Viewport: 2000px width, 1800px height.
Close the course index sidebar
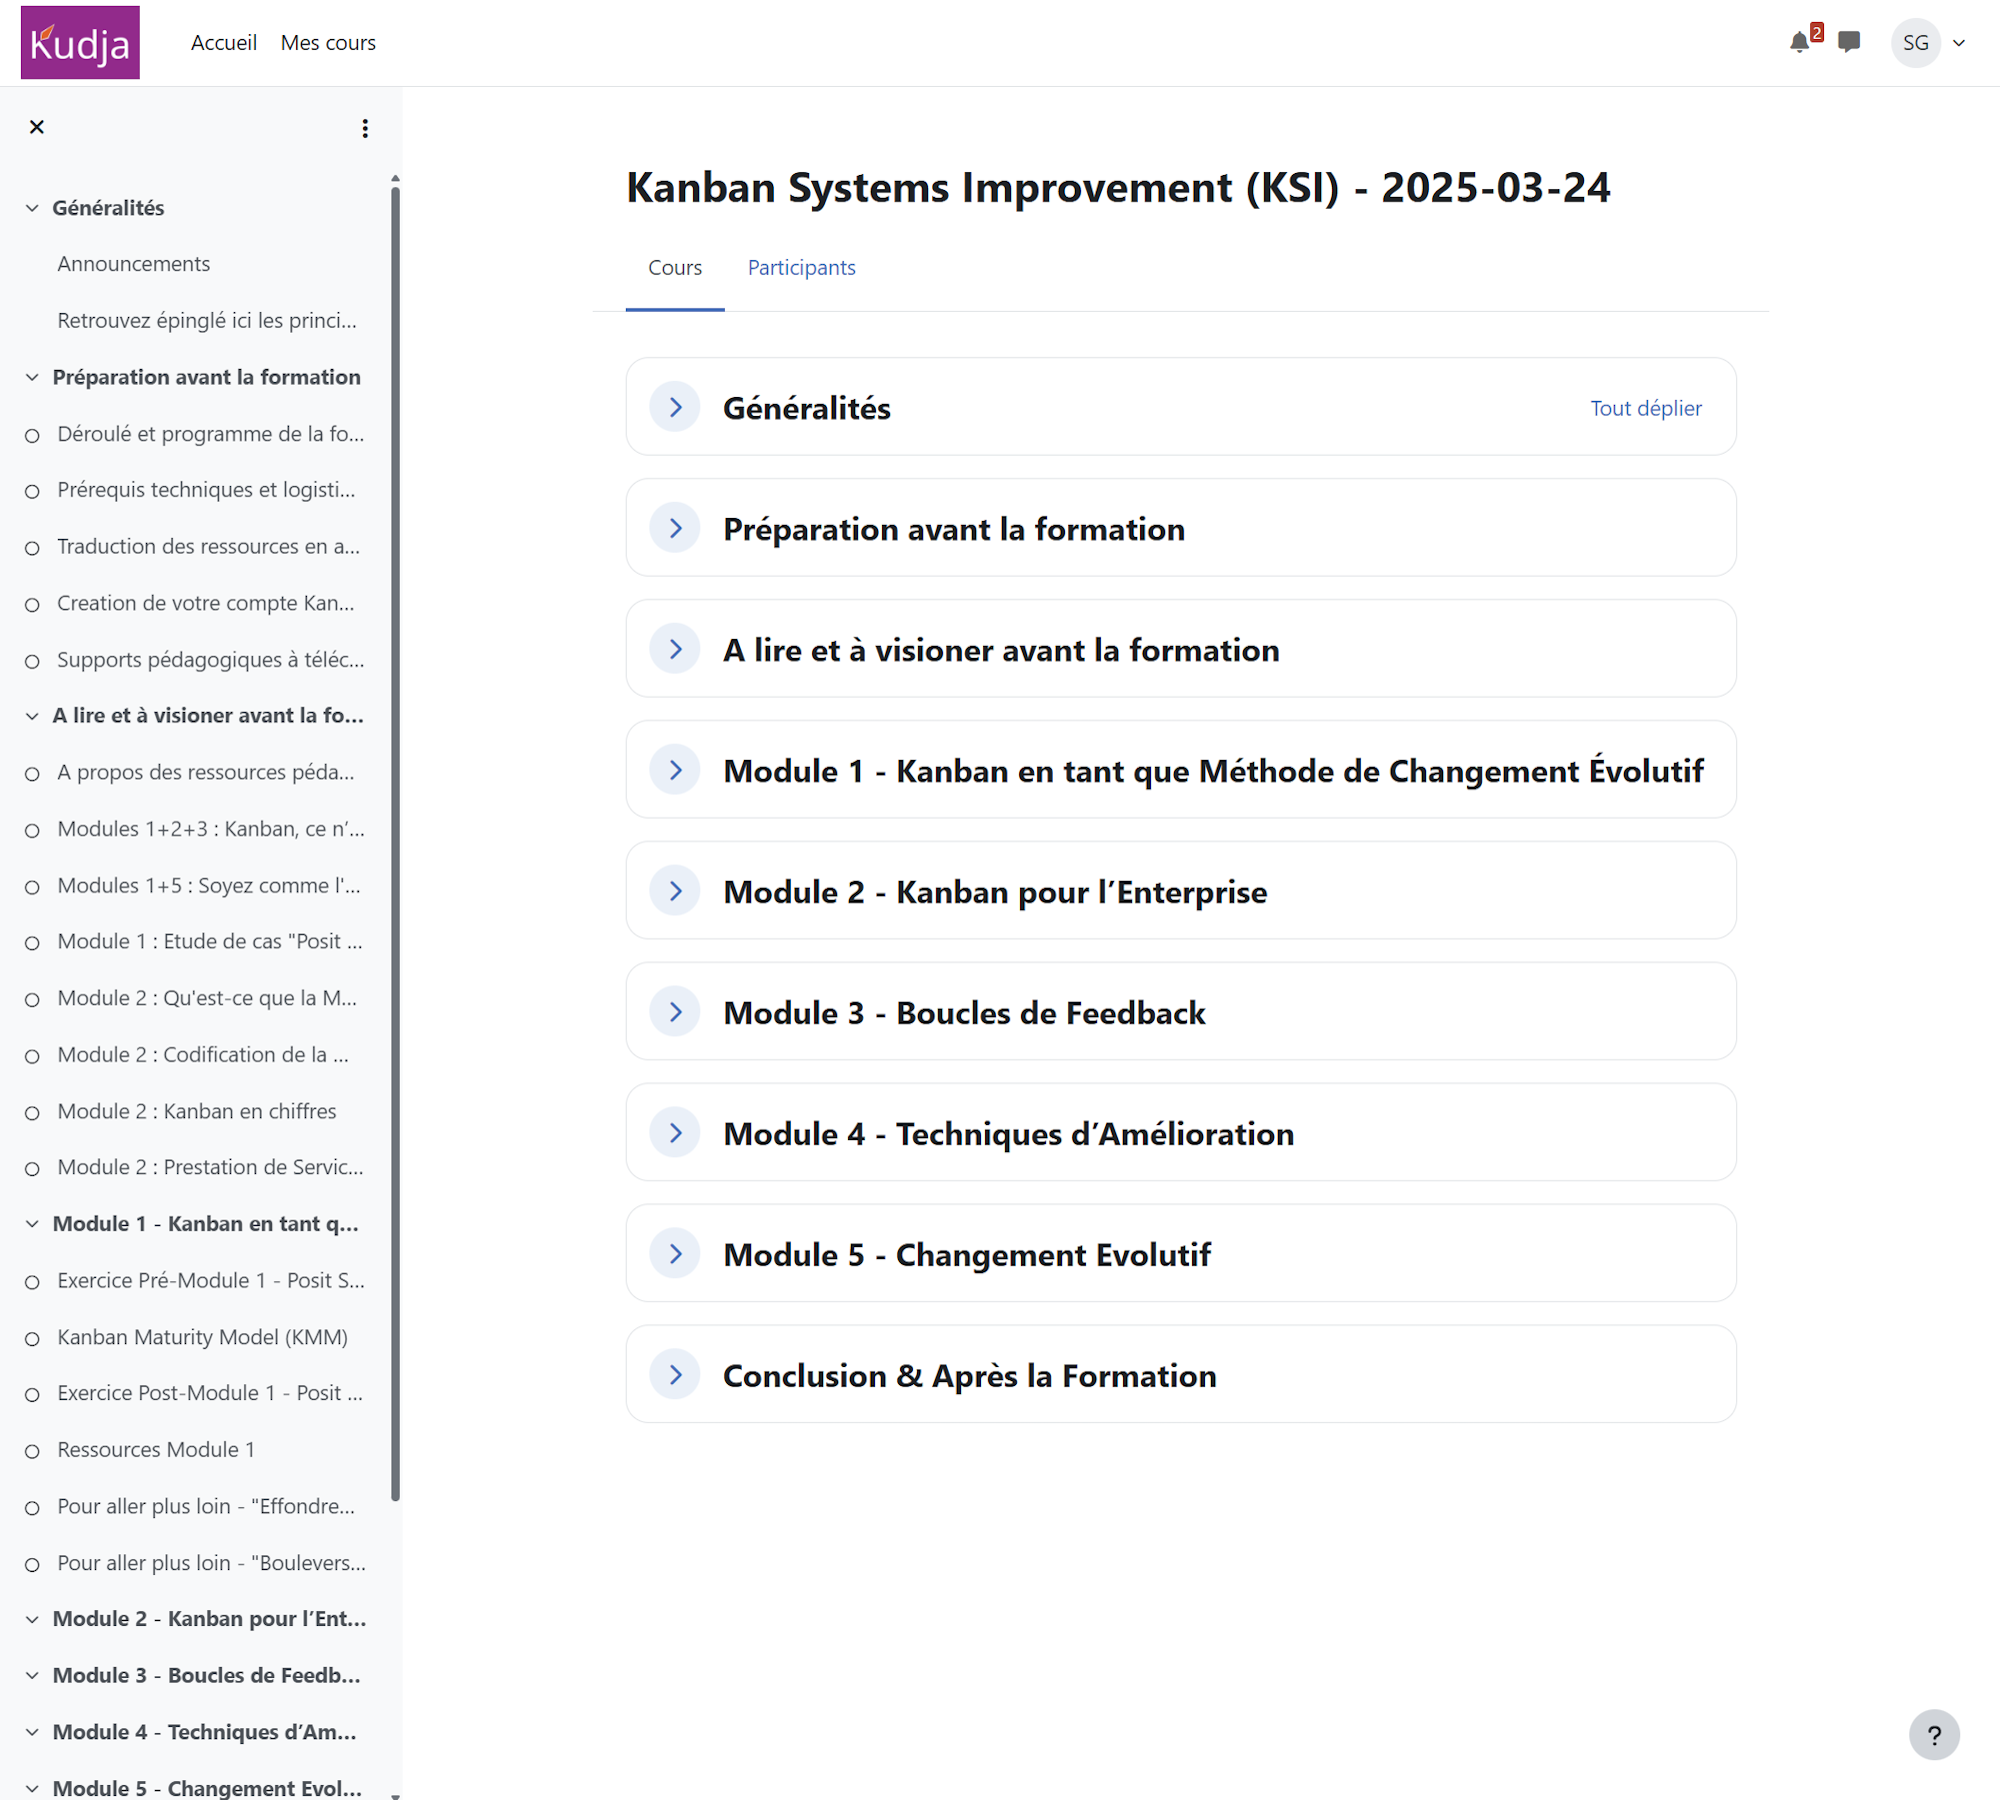click(37, 127)
